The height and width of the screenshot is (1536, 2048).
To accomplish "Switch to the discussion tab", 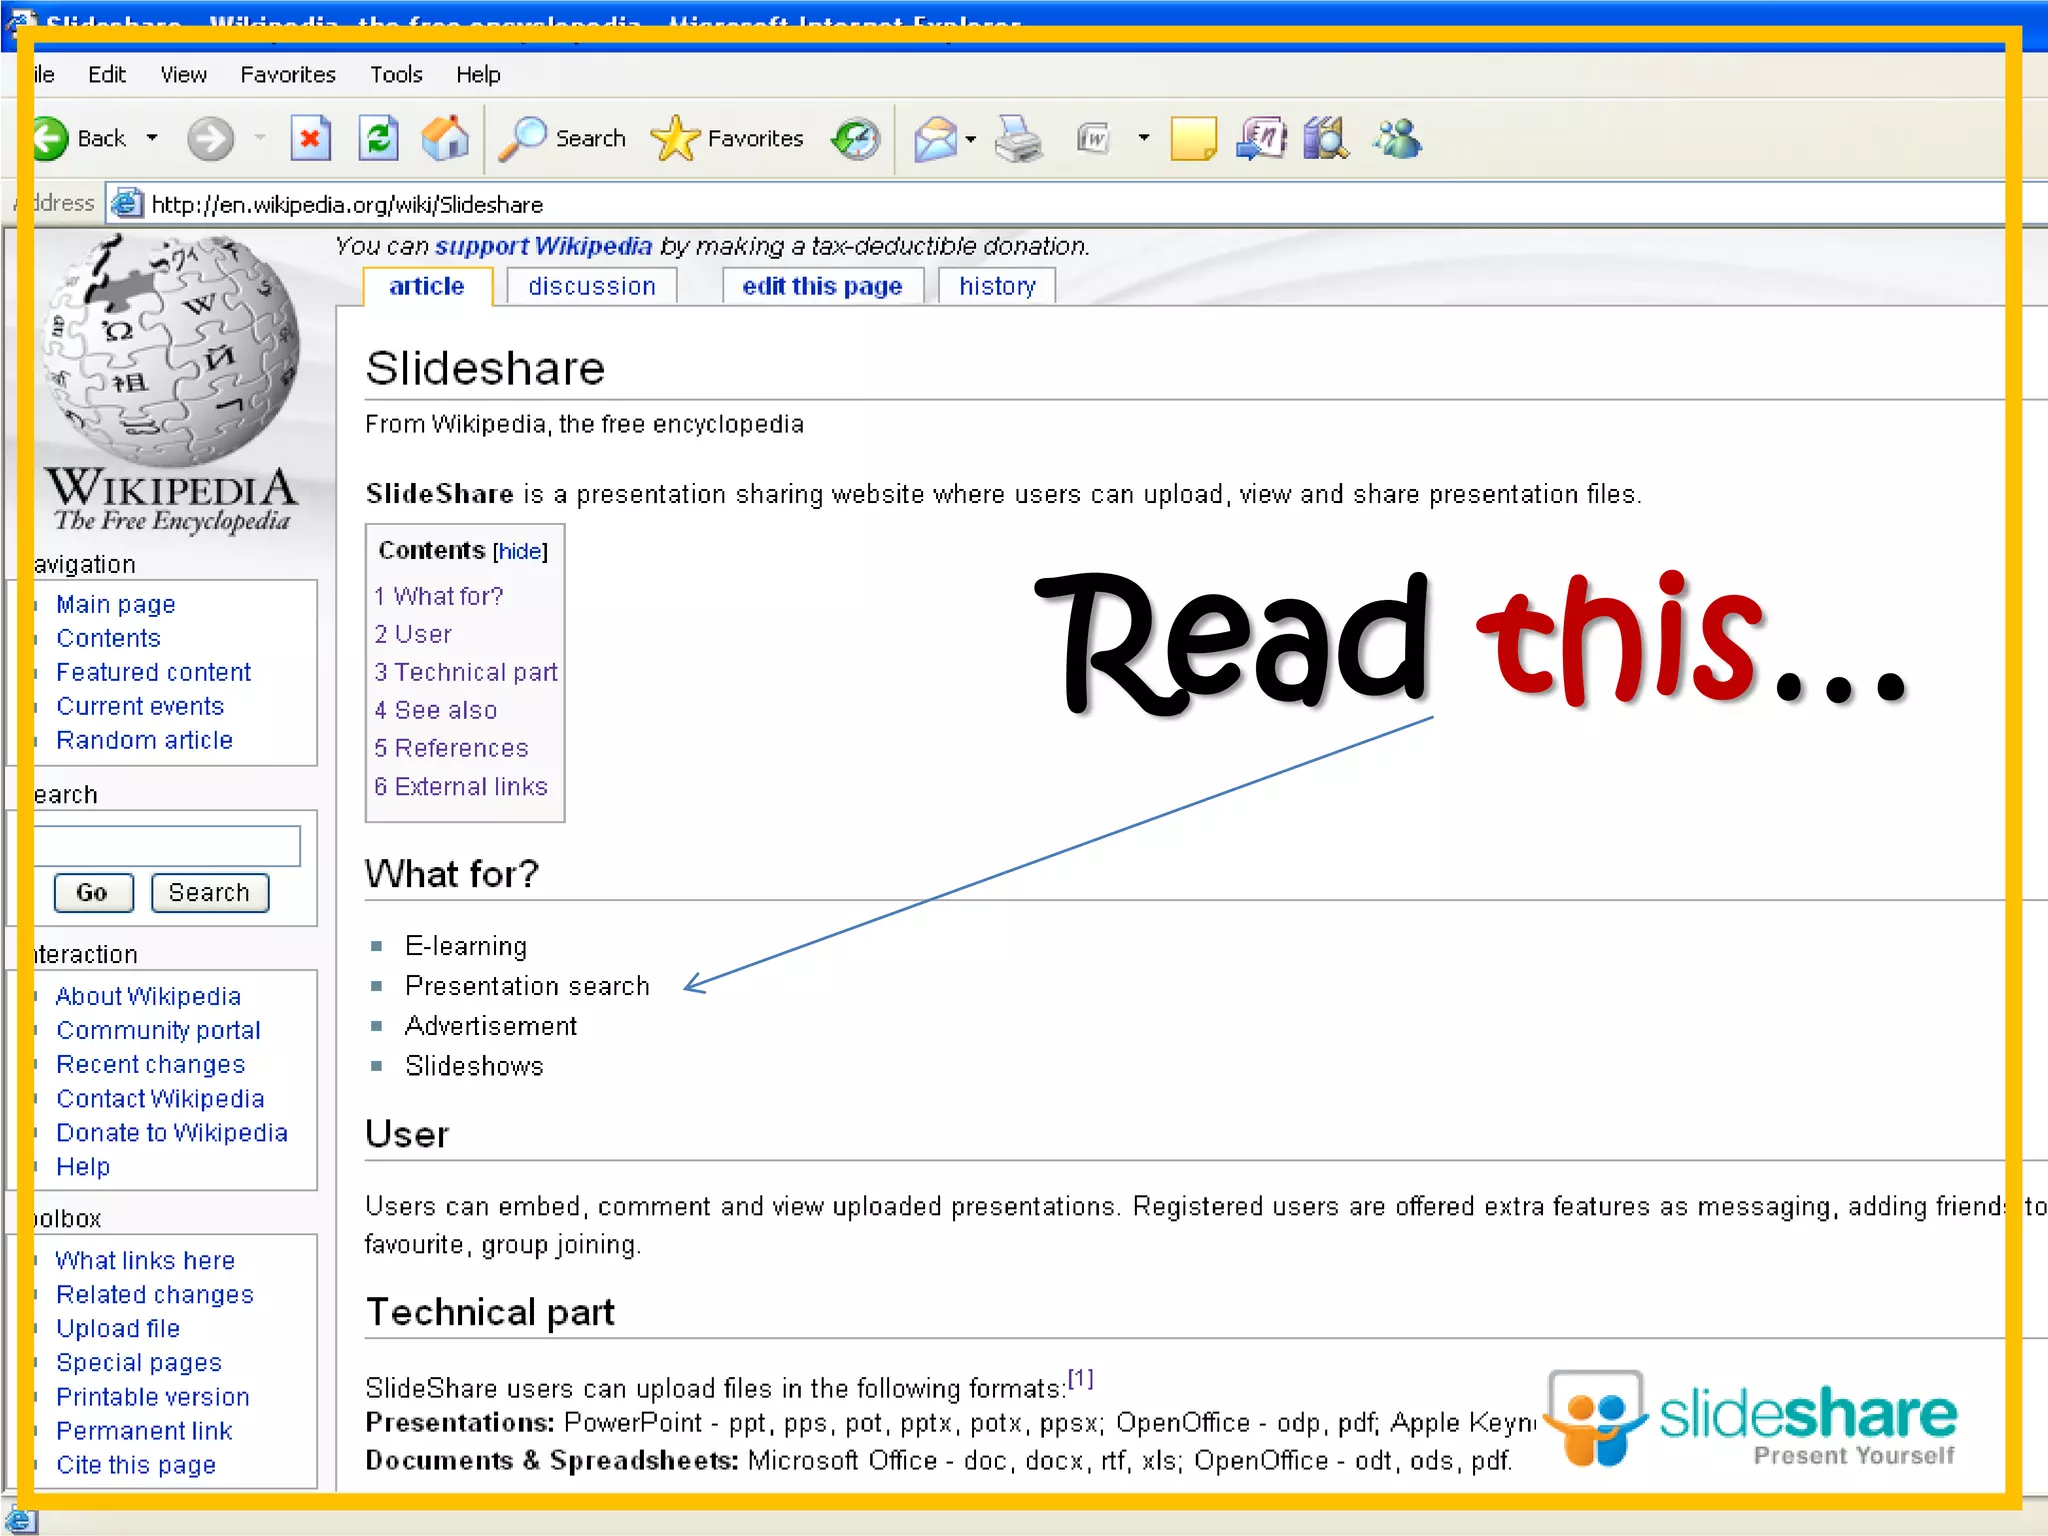I will pyautogui.click(x=592, y=286).
